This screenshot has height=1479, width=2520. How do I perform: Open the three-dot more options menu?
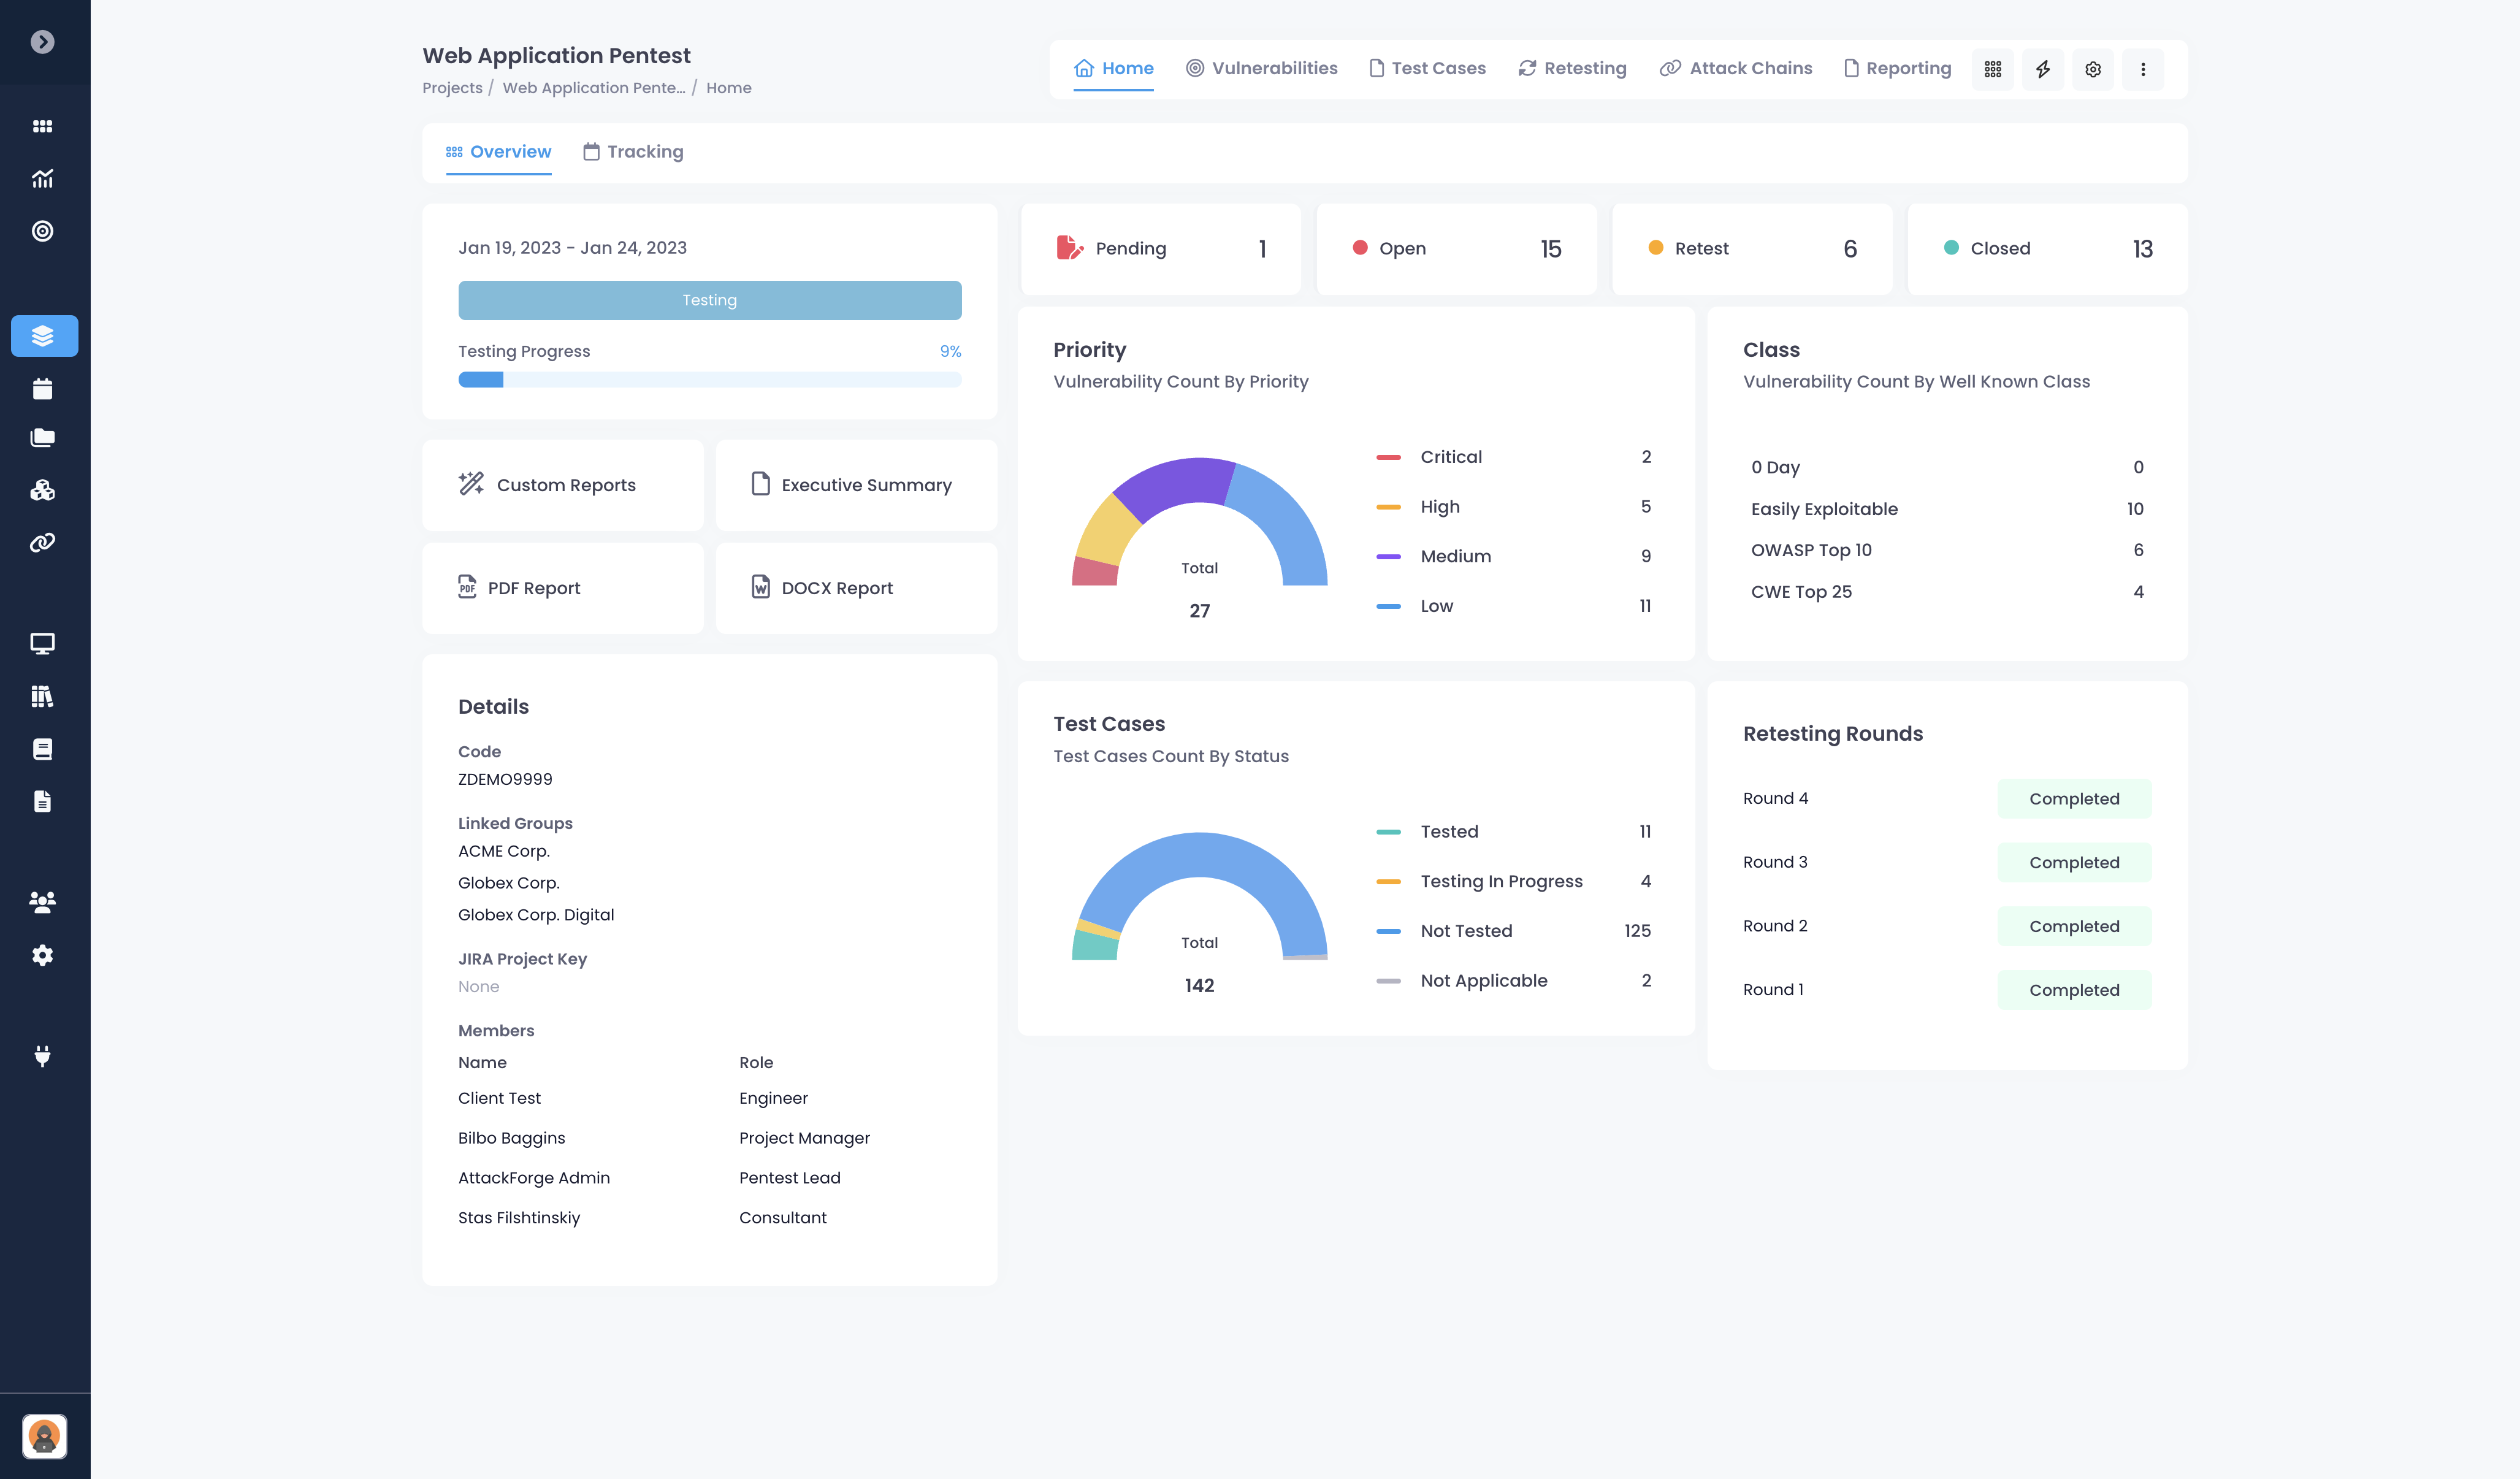click(x=2143, y=69)
